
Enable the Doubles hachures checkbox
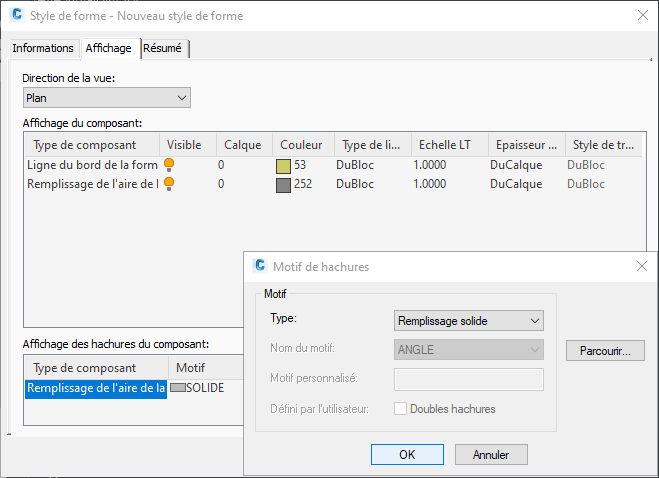tap(401, 409)
